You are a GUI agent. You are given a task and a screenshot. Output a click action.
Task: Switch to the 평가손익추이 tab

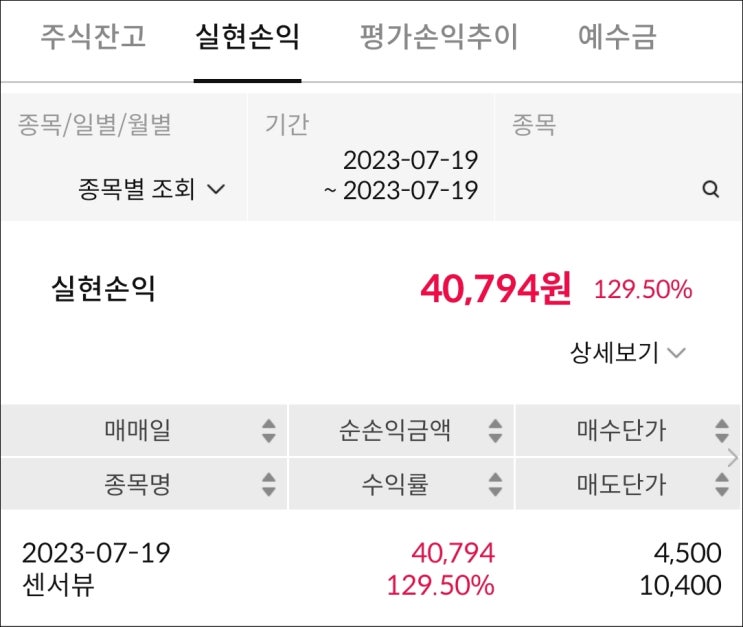point(438,37)
